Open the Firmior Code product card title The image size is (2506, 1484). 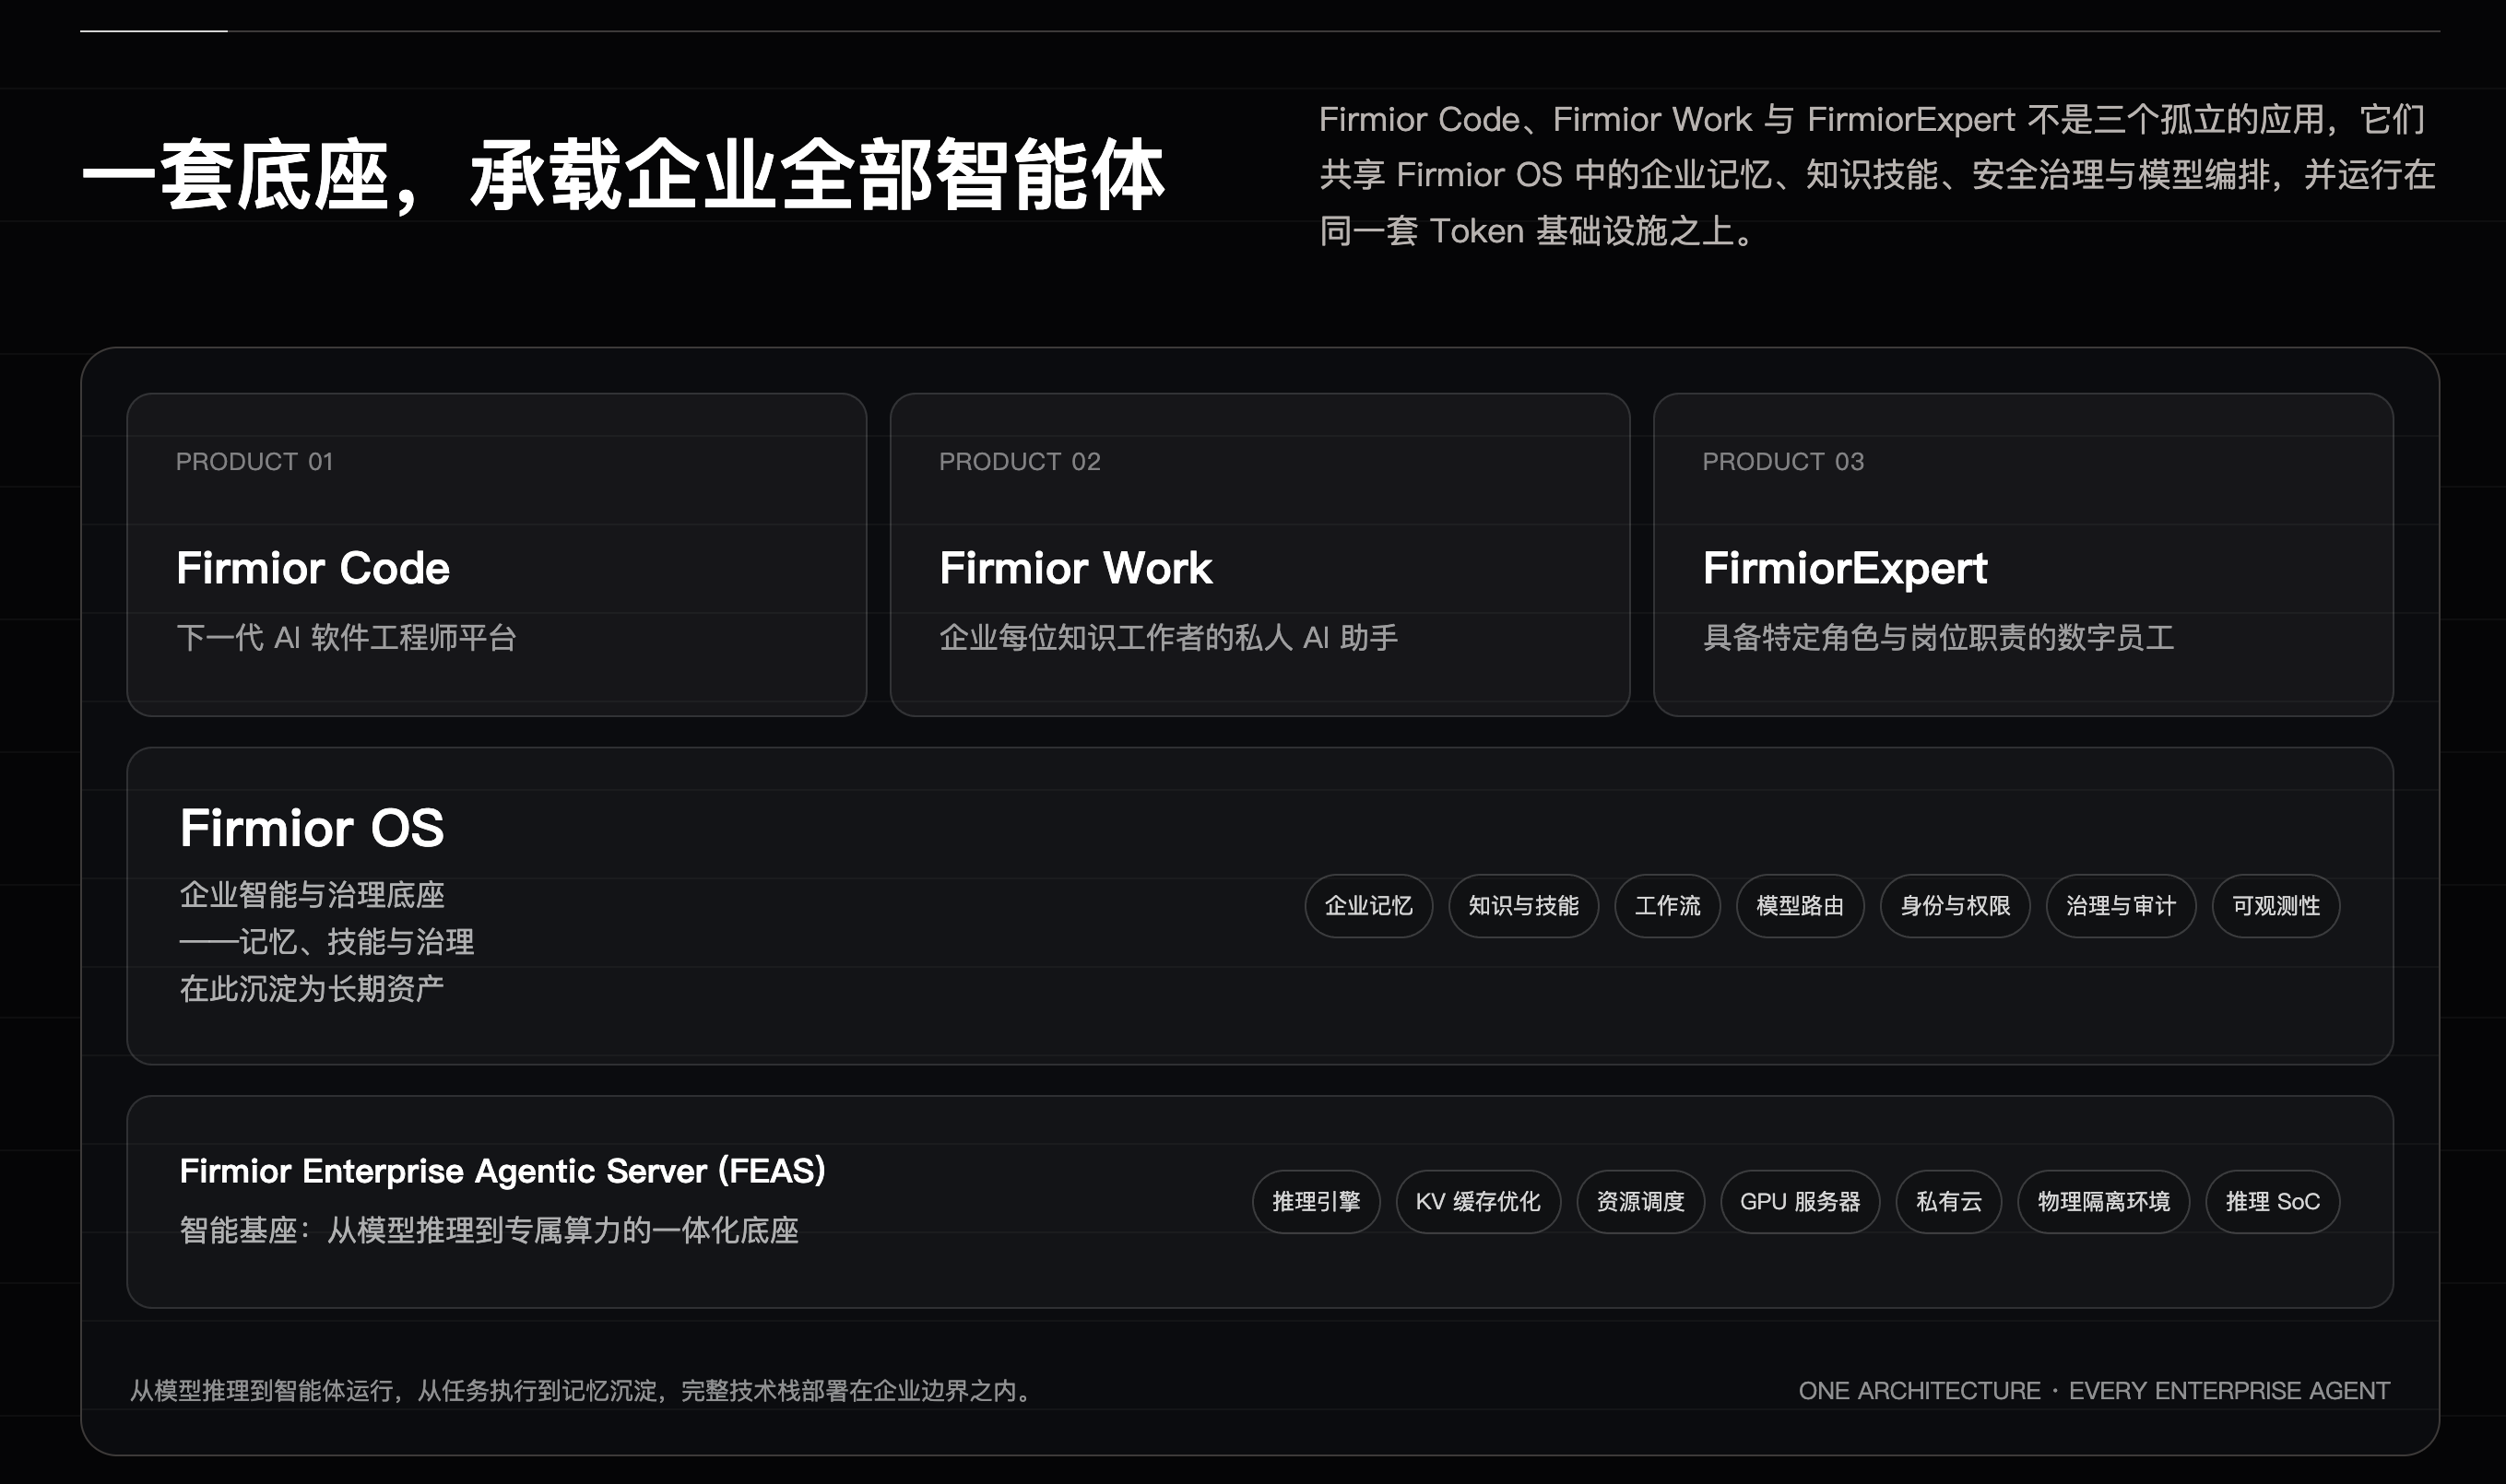click(x=313, y=568)
